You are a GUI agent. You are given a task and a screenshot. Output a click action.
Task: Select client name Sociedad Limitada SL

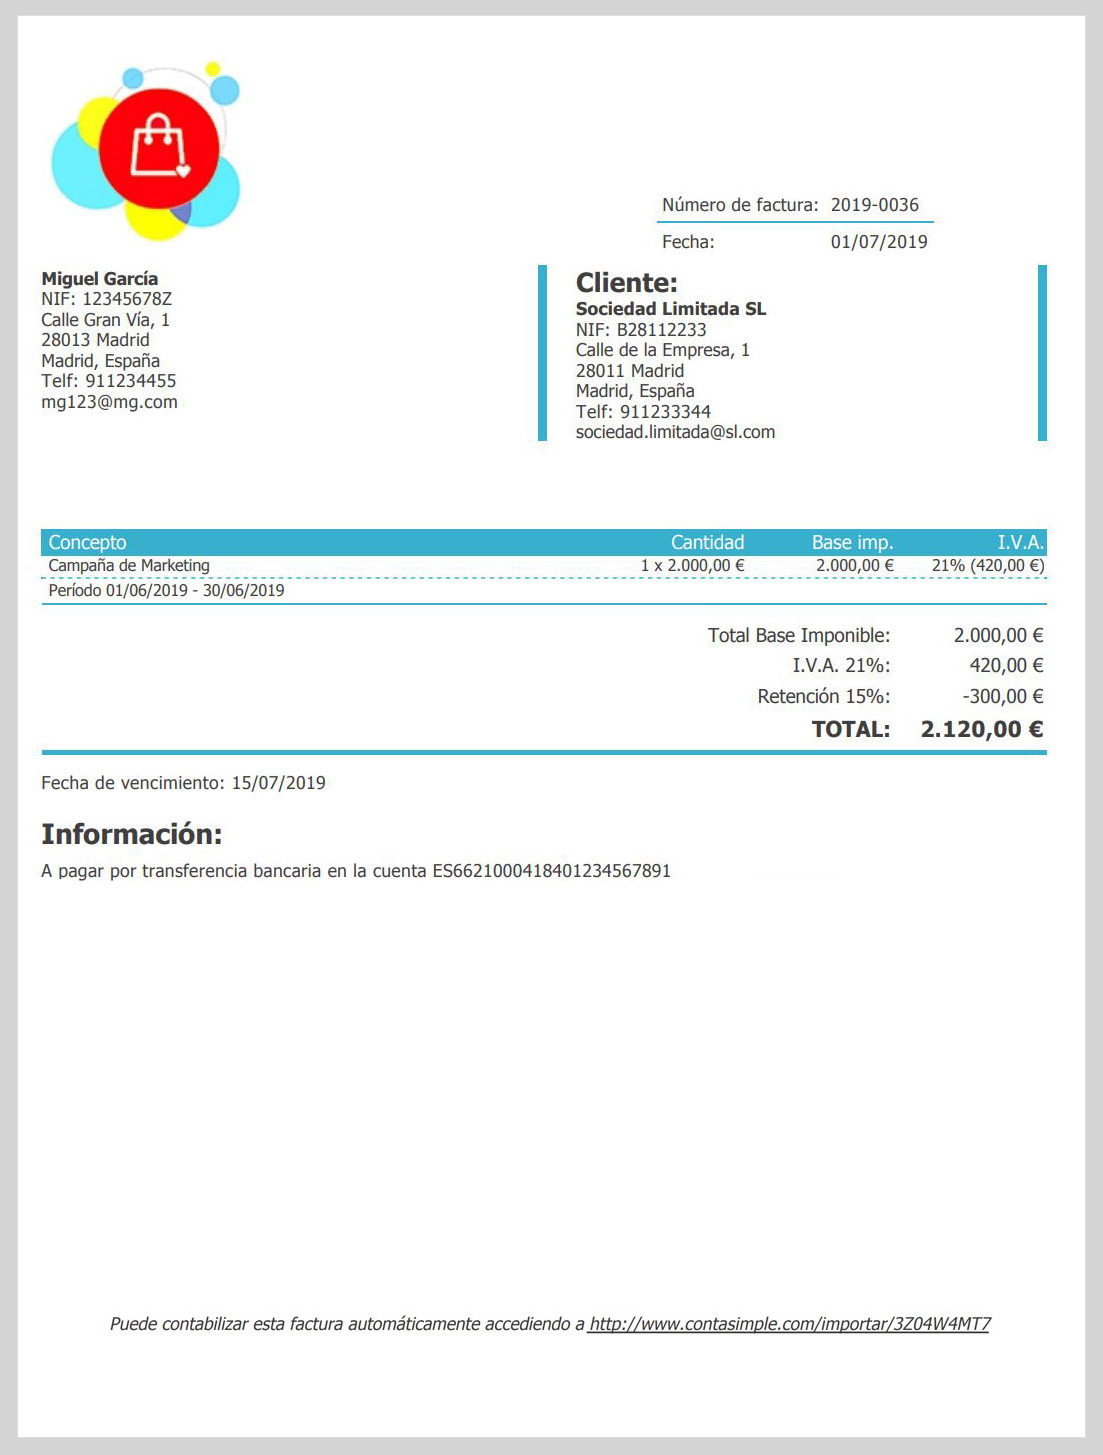click(x=671, y=309)
